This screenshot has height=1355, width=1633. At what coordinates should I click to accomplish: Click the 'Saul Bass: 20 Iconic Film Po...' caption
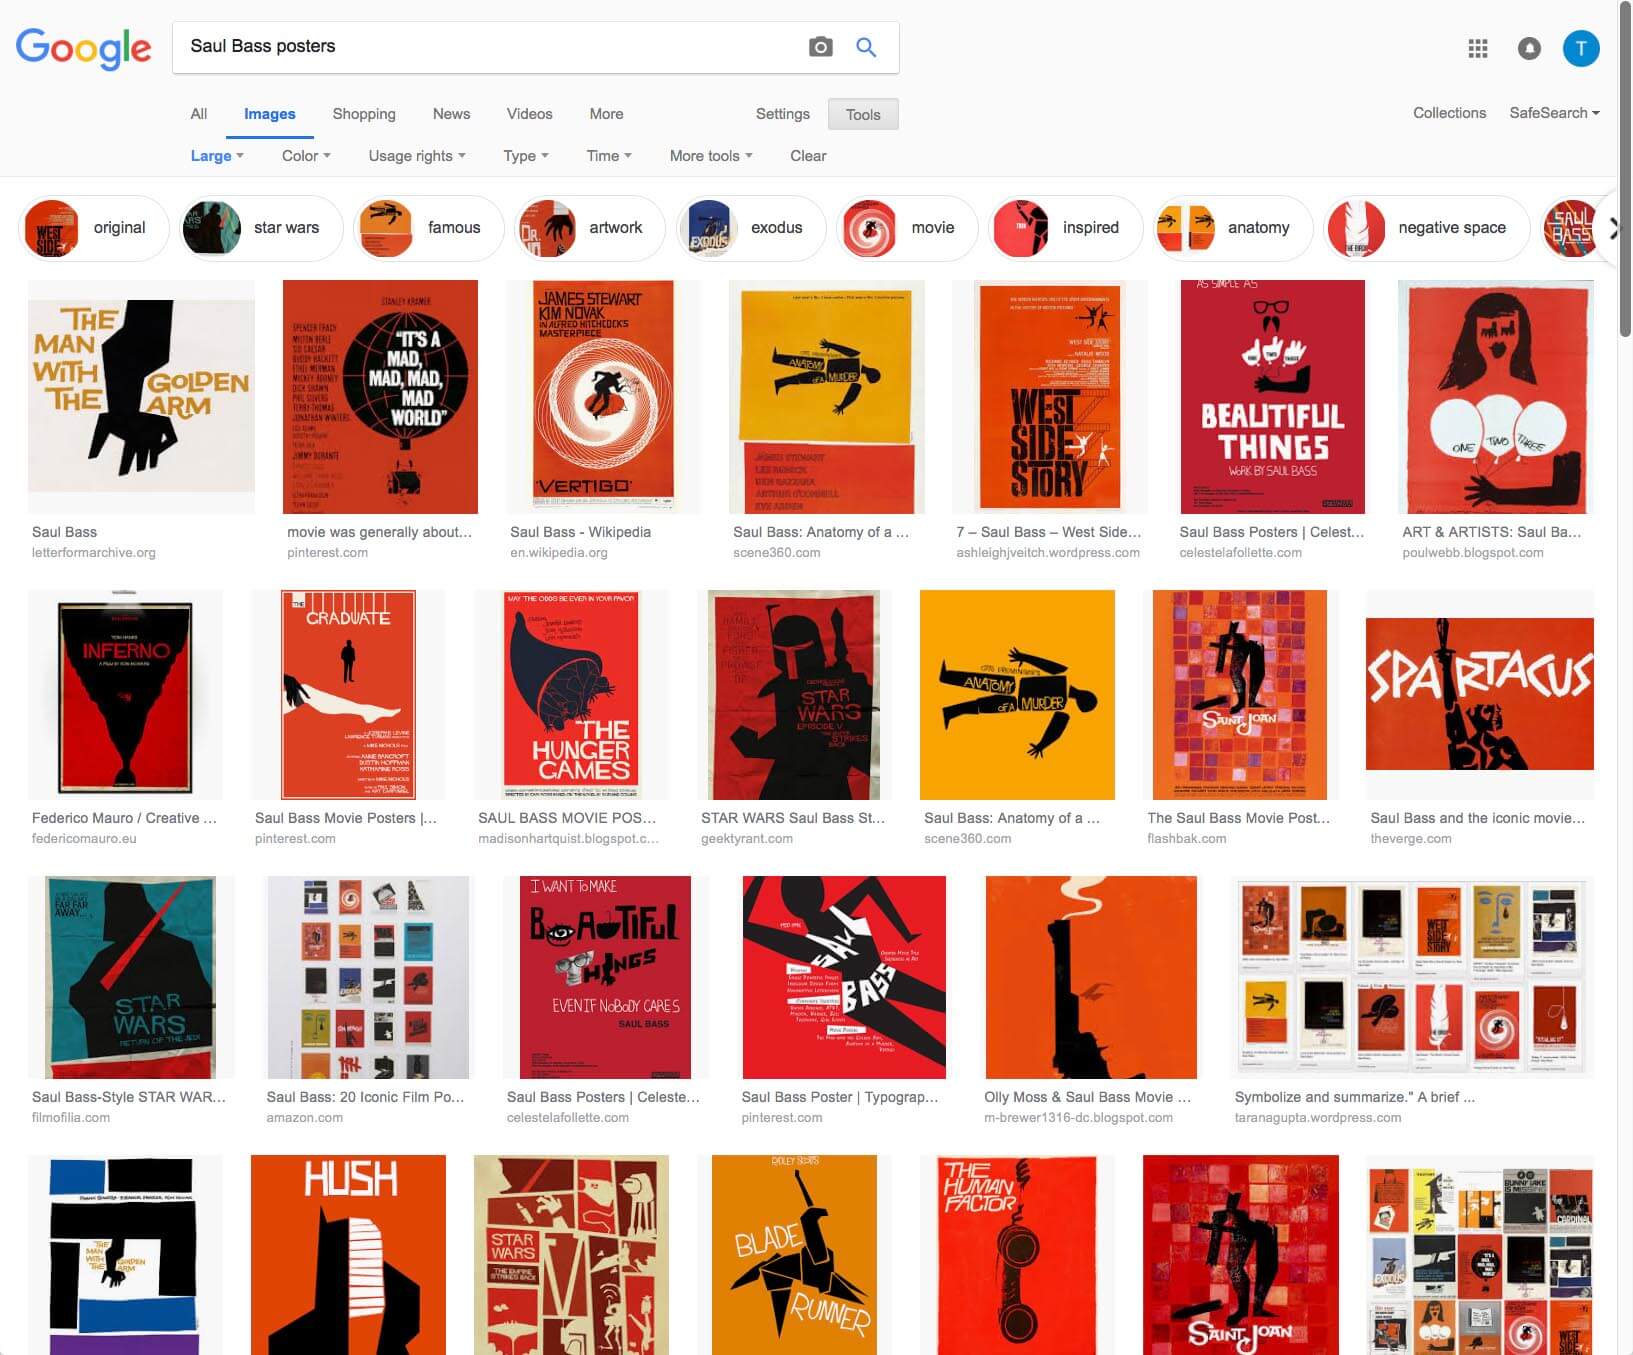click(365, 1097)
